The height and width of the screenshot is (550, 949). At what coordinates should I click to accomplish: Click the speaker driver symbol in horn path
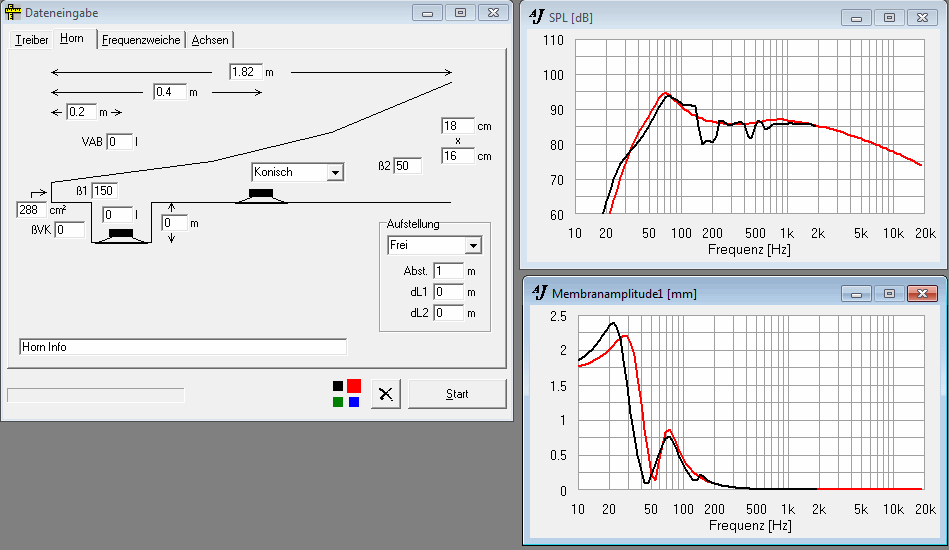[x=261, y=195]
